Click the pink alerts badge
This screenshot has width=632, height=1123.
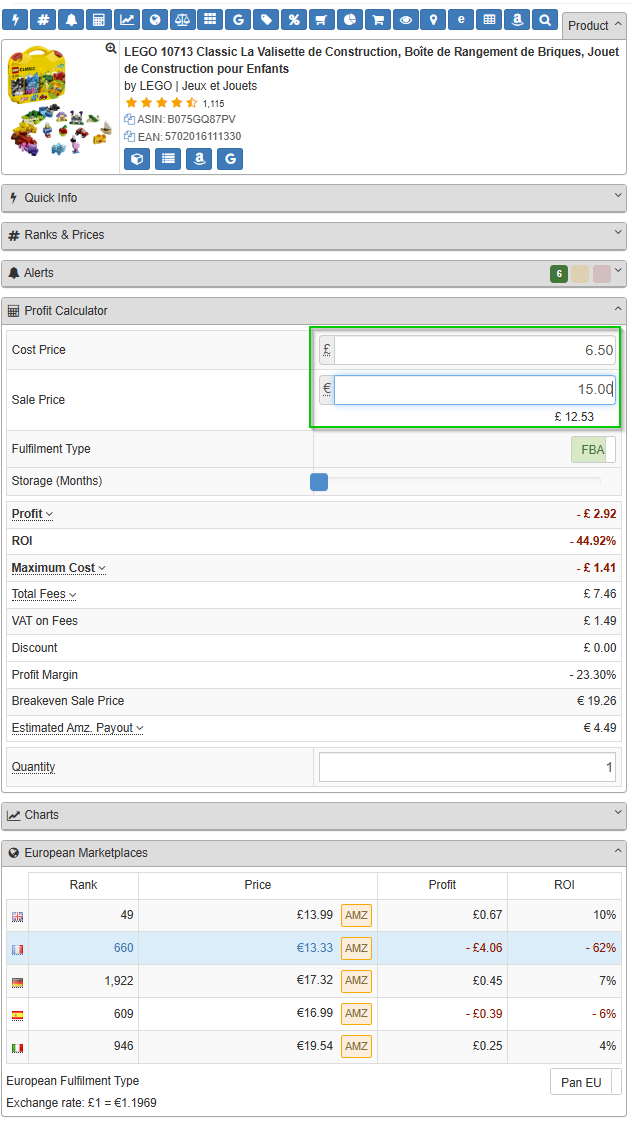pos(602,274)
